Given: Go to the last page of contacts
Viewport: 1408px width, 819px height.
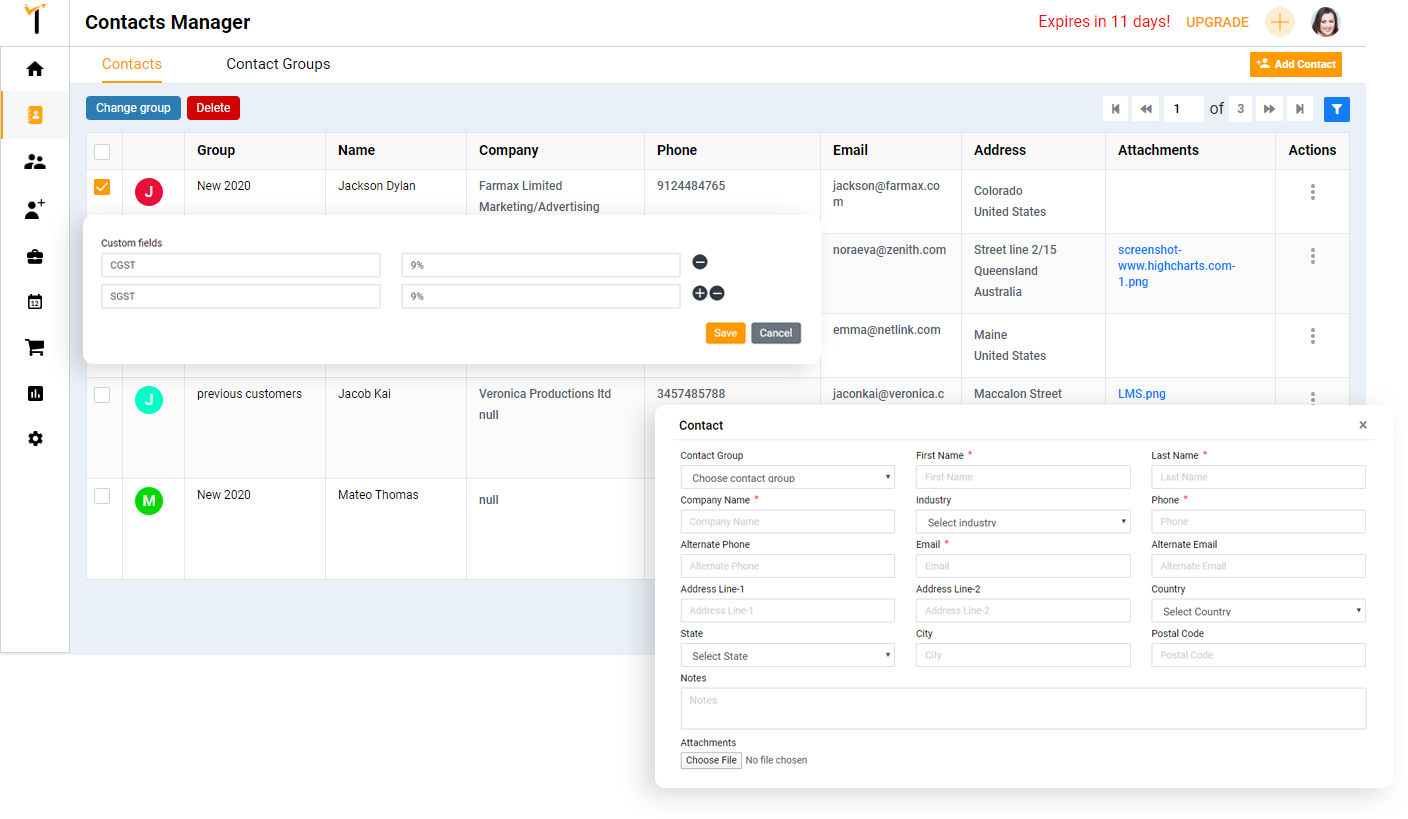Looking at the screenshot, I should click(x=1300, y=109).
